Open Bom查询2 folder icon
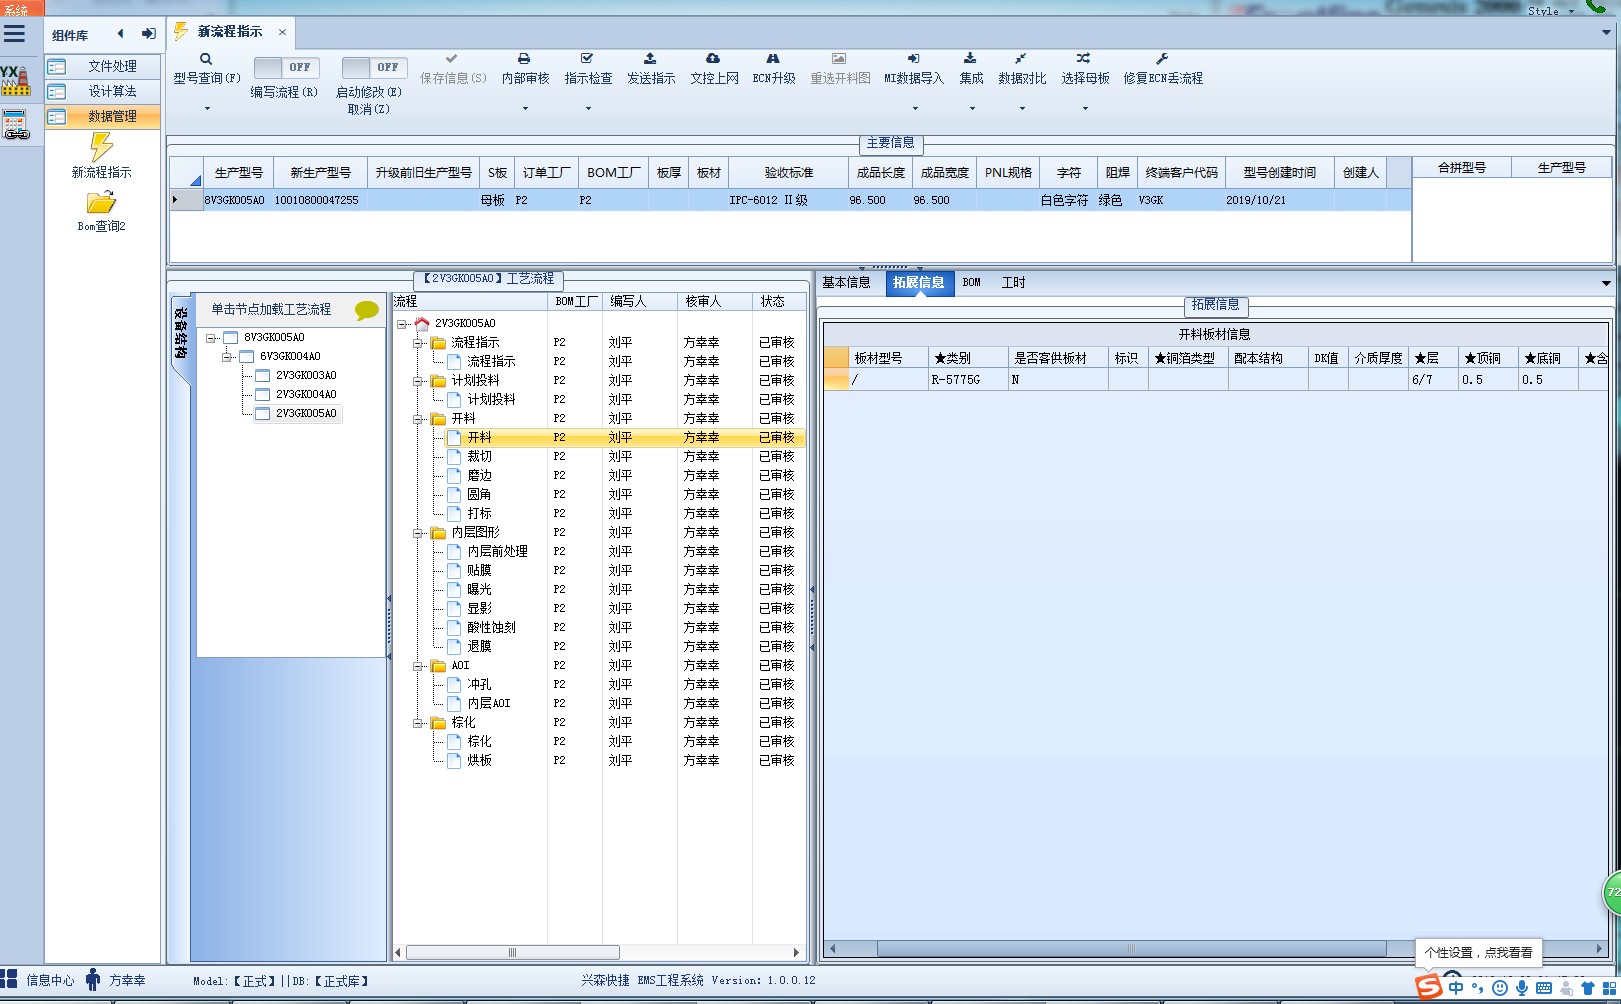Image resolution: width=1621 pixels, height=1004 pixels. [x=101, y=203]
